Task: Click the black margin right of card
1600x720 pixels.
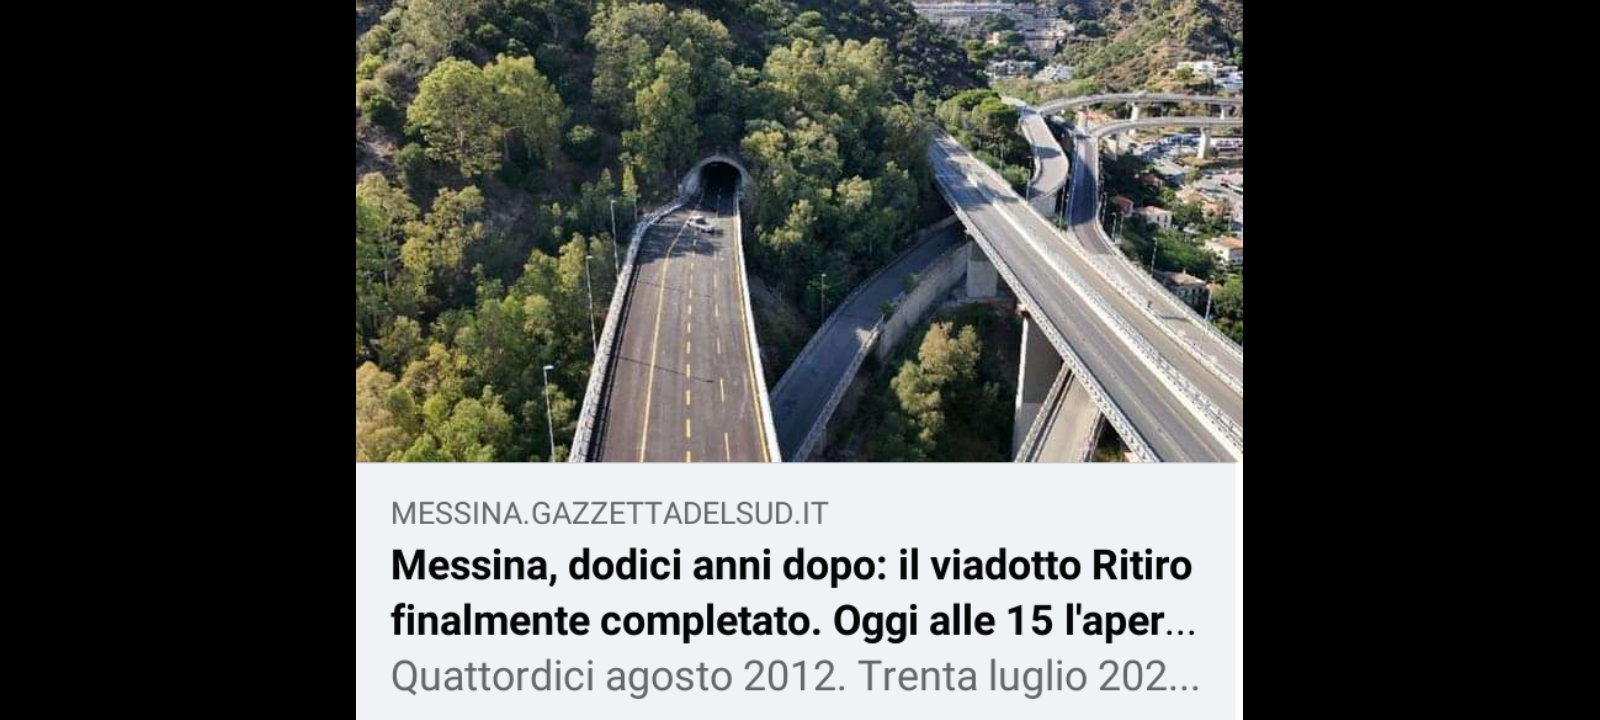Action: click(1421, 360)
